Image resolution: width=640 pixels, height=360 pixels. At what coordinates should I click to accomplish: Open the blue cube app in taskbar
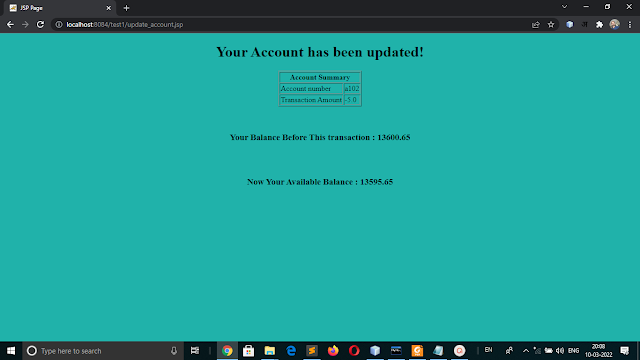(x=375, y=351)
